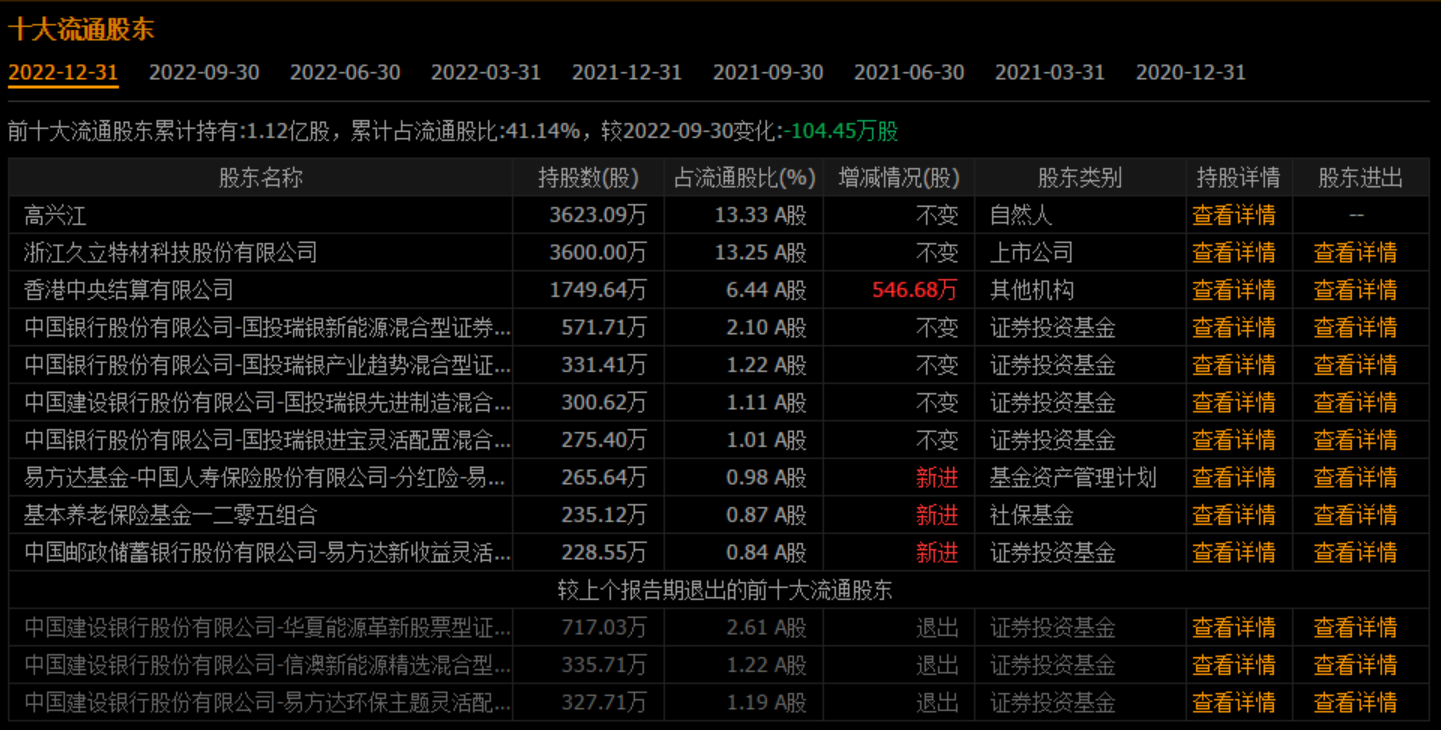View holding details for 易方达基金-中国人寿保险 row

coord(1234,477)
